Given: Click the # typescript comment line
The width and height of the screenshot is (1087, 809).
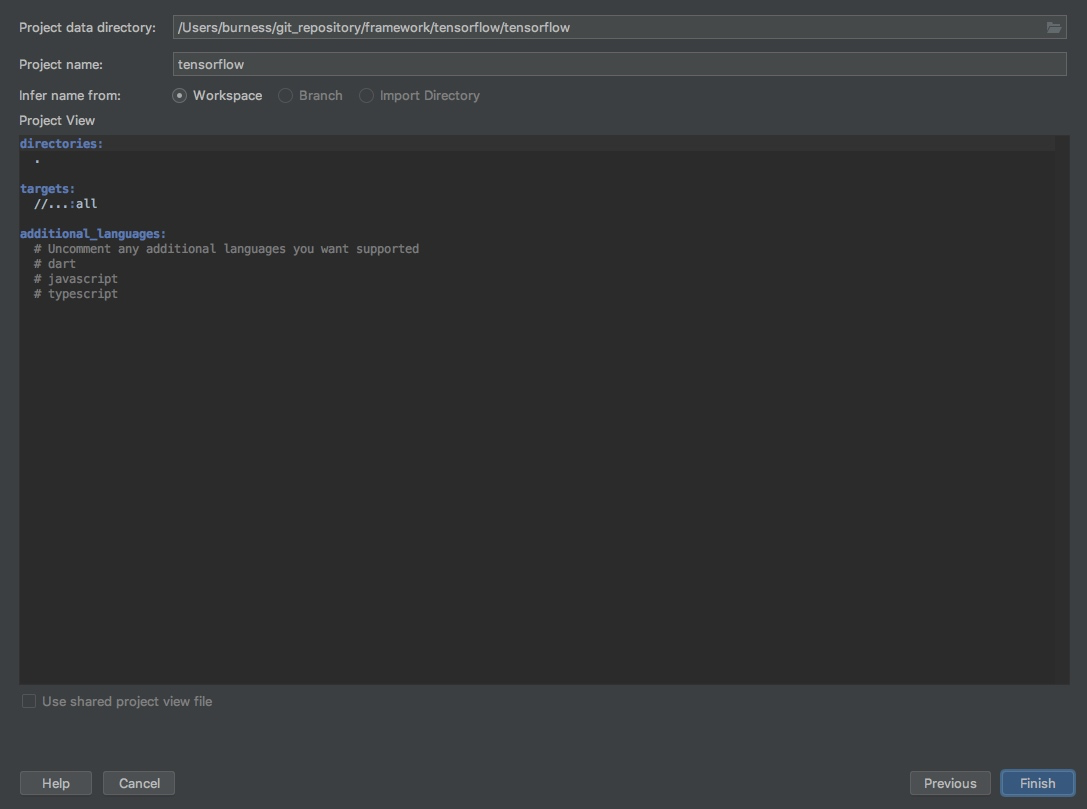Looking at the screenshot, I should pos(76,294).
